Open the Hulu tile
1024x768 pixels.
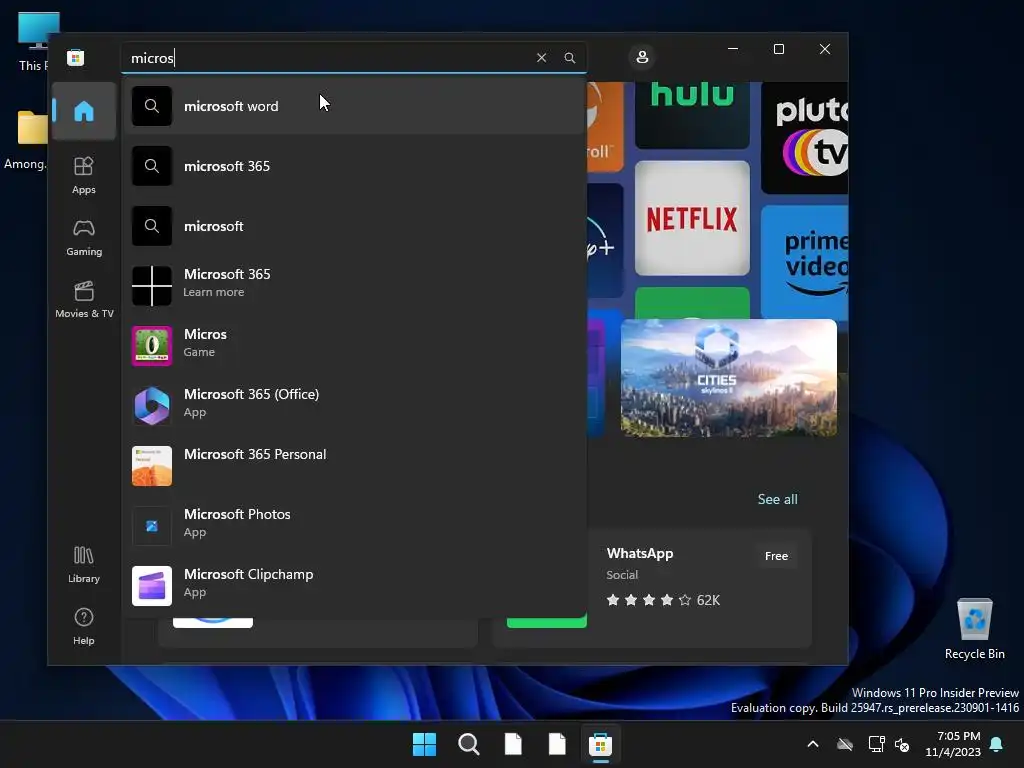click(692, 115)
